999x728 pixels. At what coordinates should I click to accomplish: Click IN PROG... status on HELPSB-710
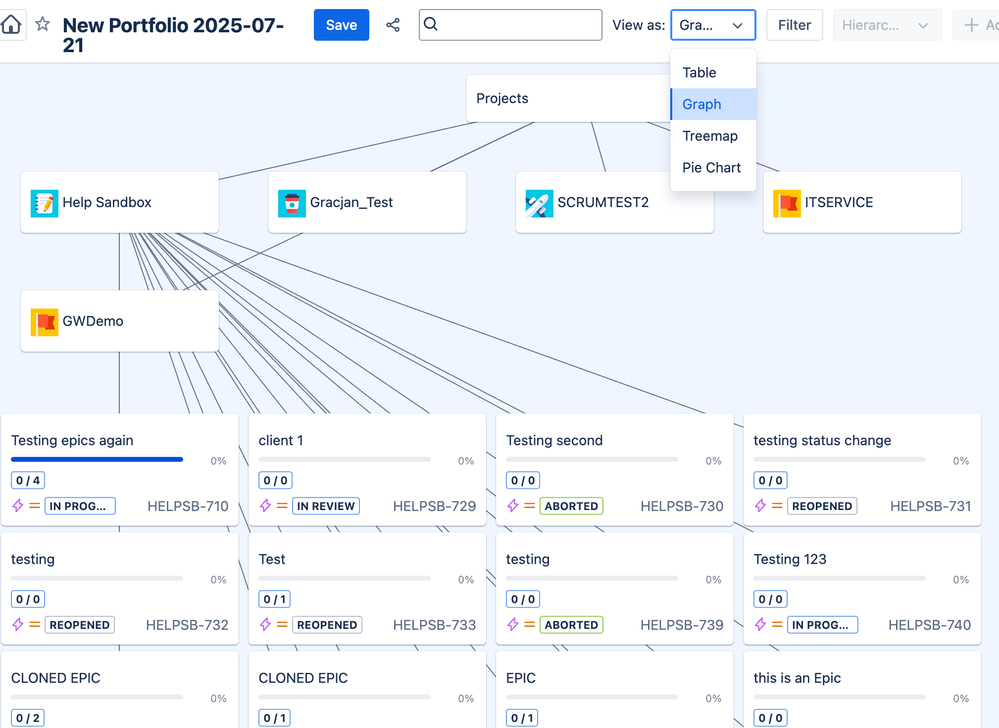pyautogui.click(x=80, y=506)
